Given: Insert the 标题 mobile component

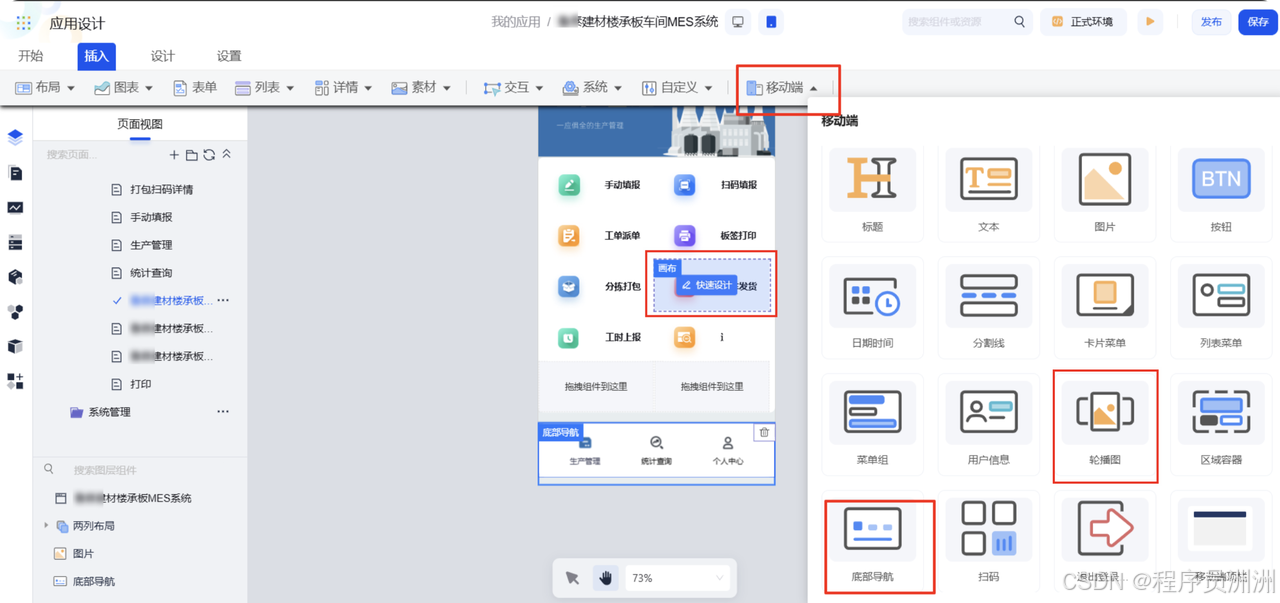Looking at the screenshot, I should coord(872,191).
